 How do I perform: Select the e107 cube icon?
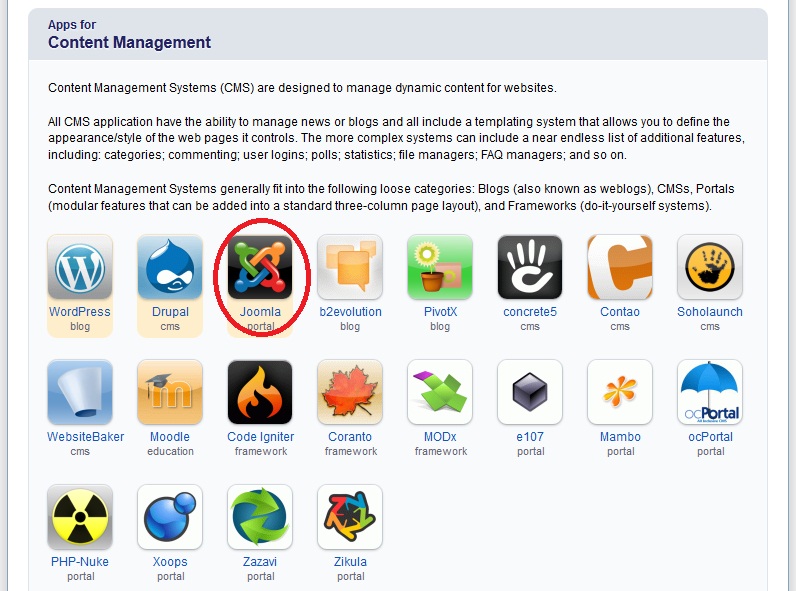pyautogui.click(x=530, y=392)
